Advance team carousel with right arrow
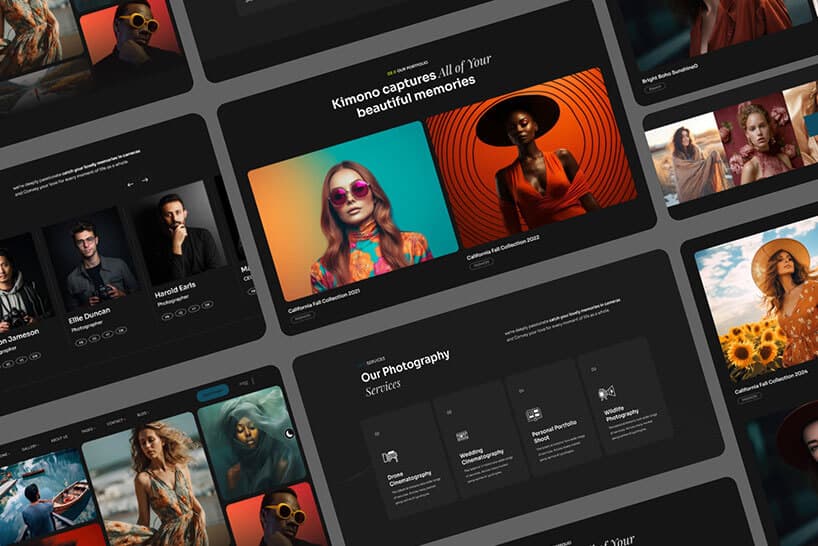This screenshot has height=546, width=818. point(145,180)
